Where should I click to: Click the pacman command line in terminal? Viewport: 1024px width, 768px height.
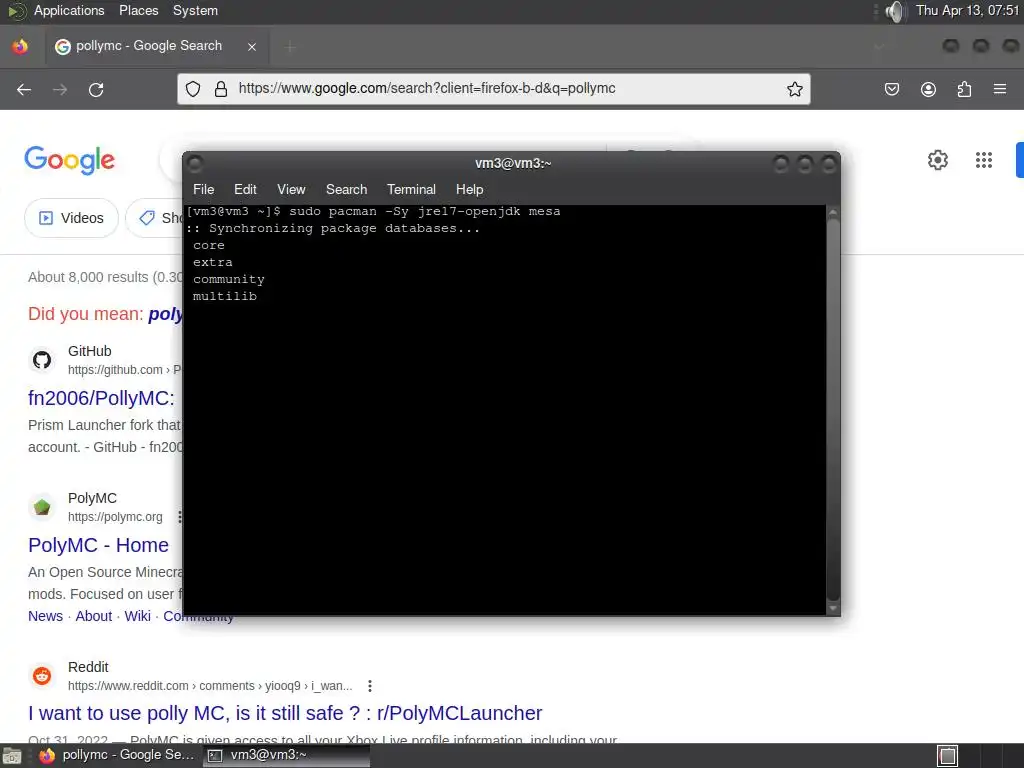point(373,212)
